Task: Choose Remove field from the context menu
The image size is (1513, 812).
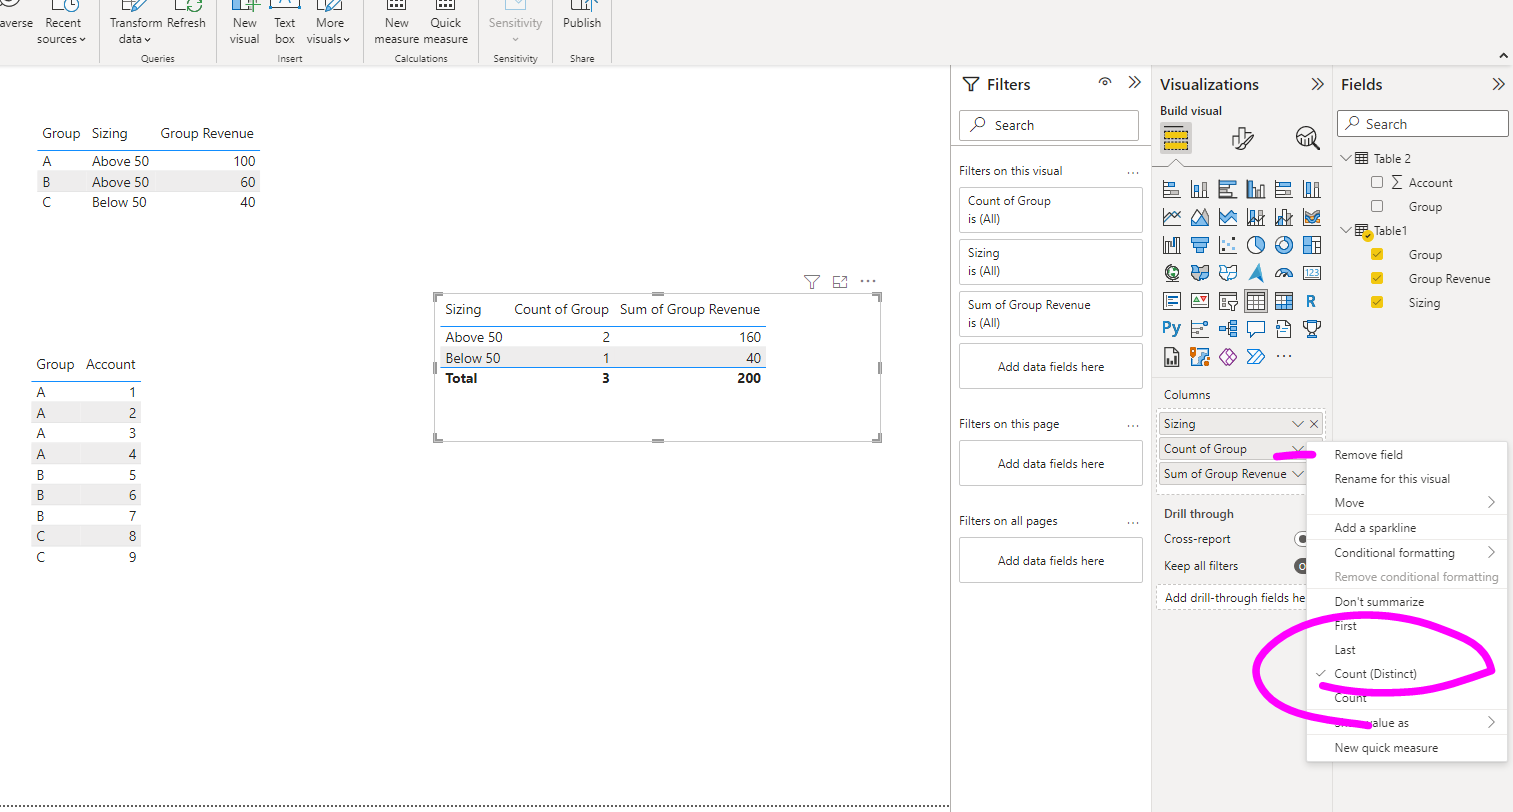Action: pos(1407,454)
